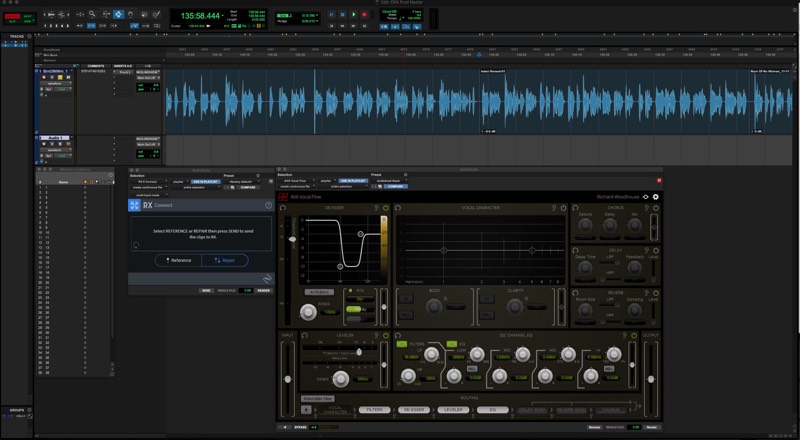The height and width of the screenshot is (440, 800).
Task: Select FILTERS in the routing chain
Action: (374, 409)
